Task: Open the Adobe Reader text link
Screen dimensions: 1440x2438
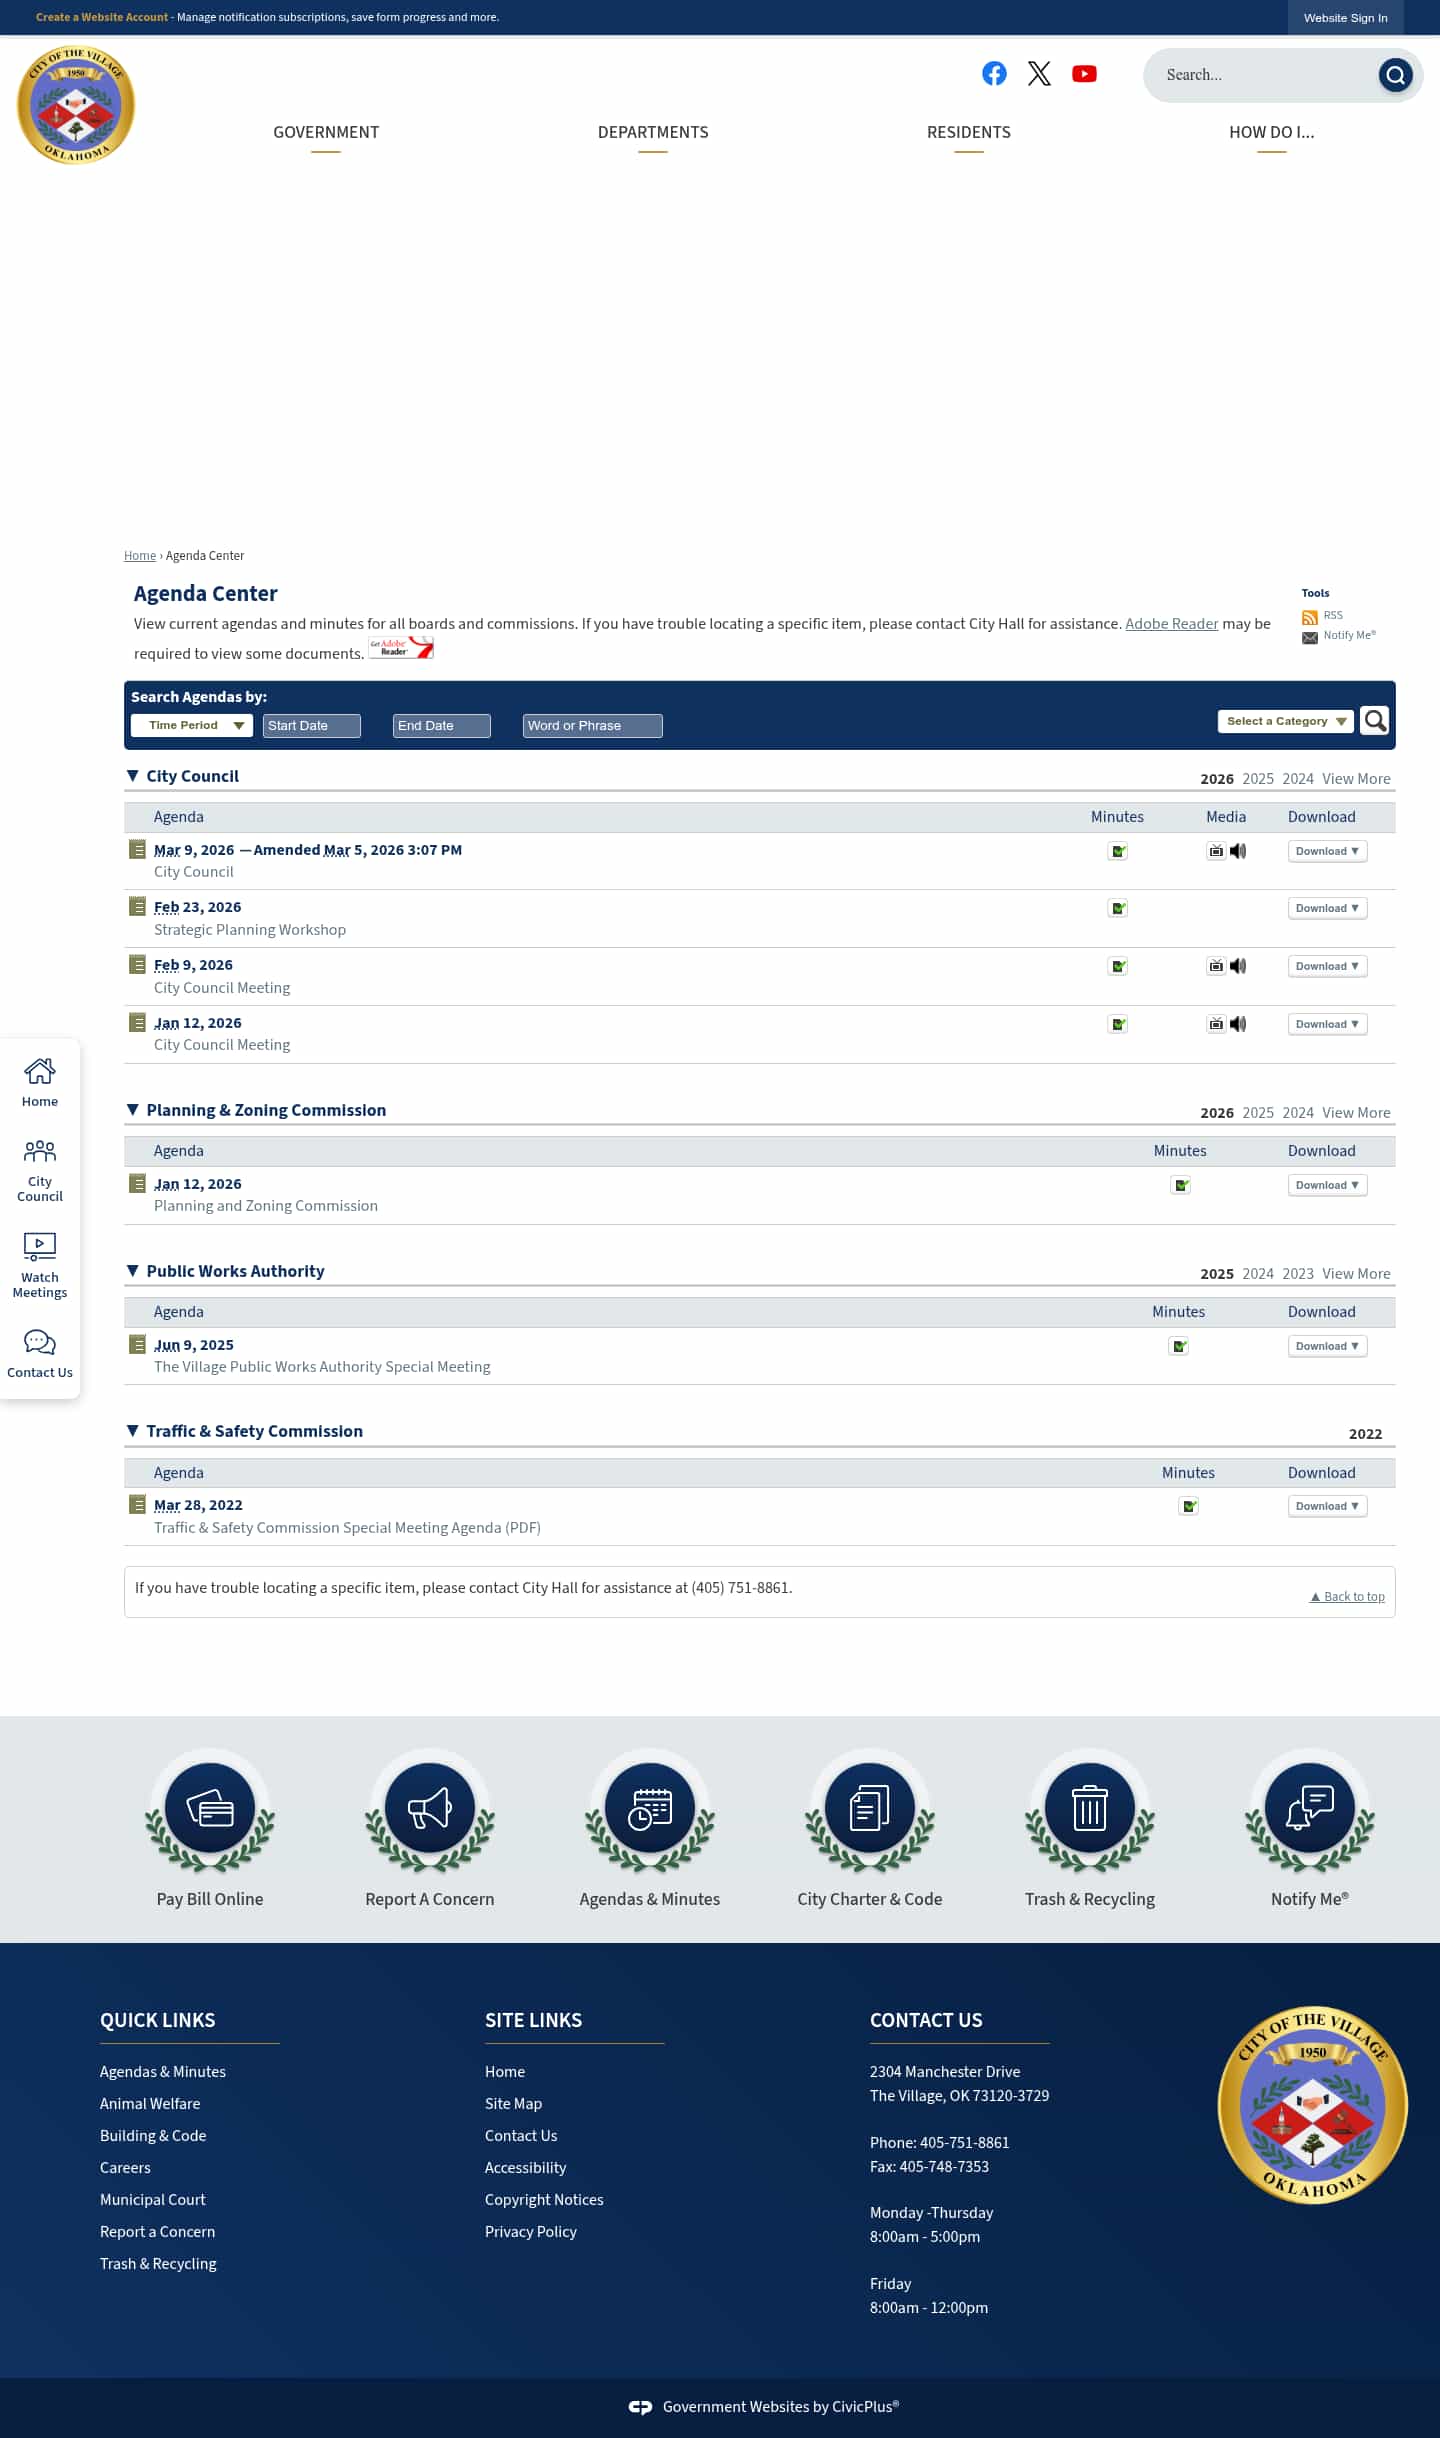Action: (1171, 624)
